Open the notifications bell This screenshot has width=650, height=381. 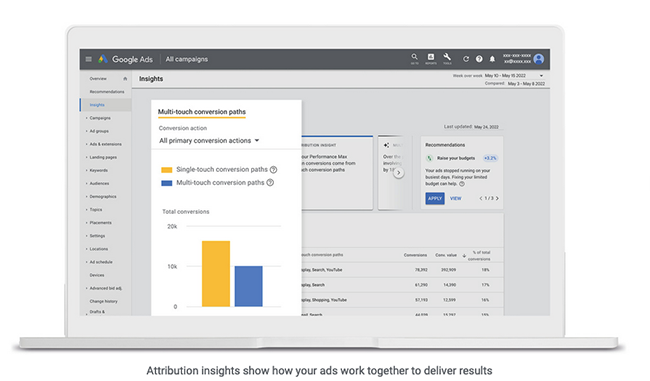point(492,59)
